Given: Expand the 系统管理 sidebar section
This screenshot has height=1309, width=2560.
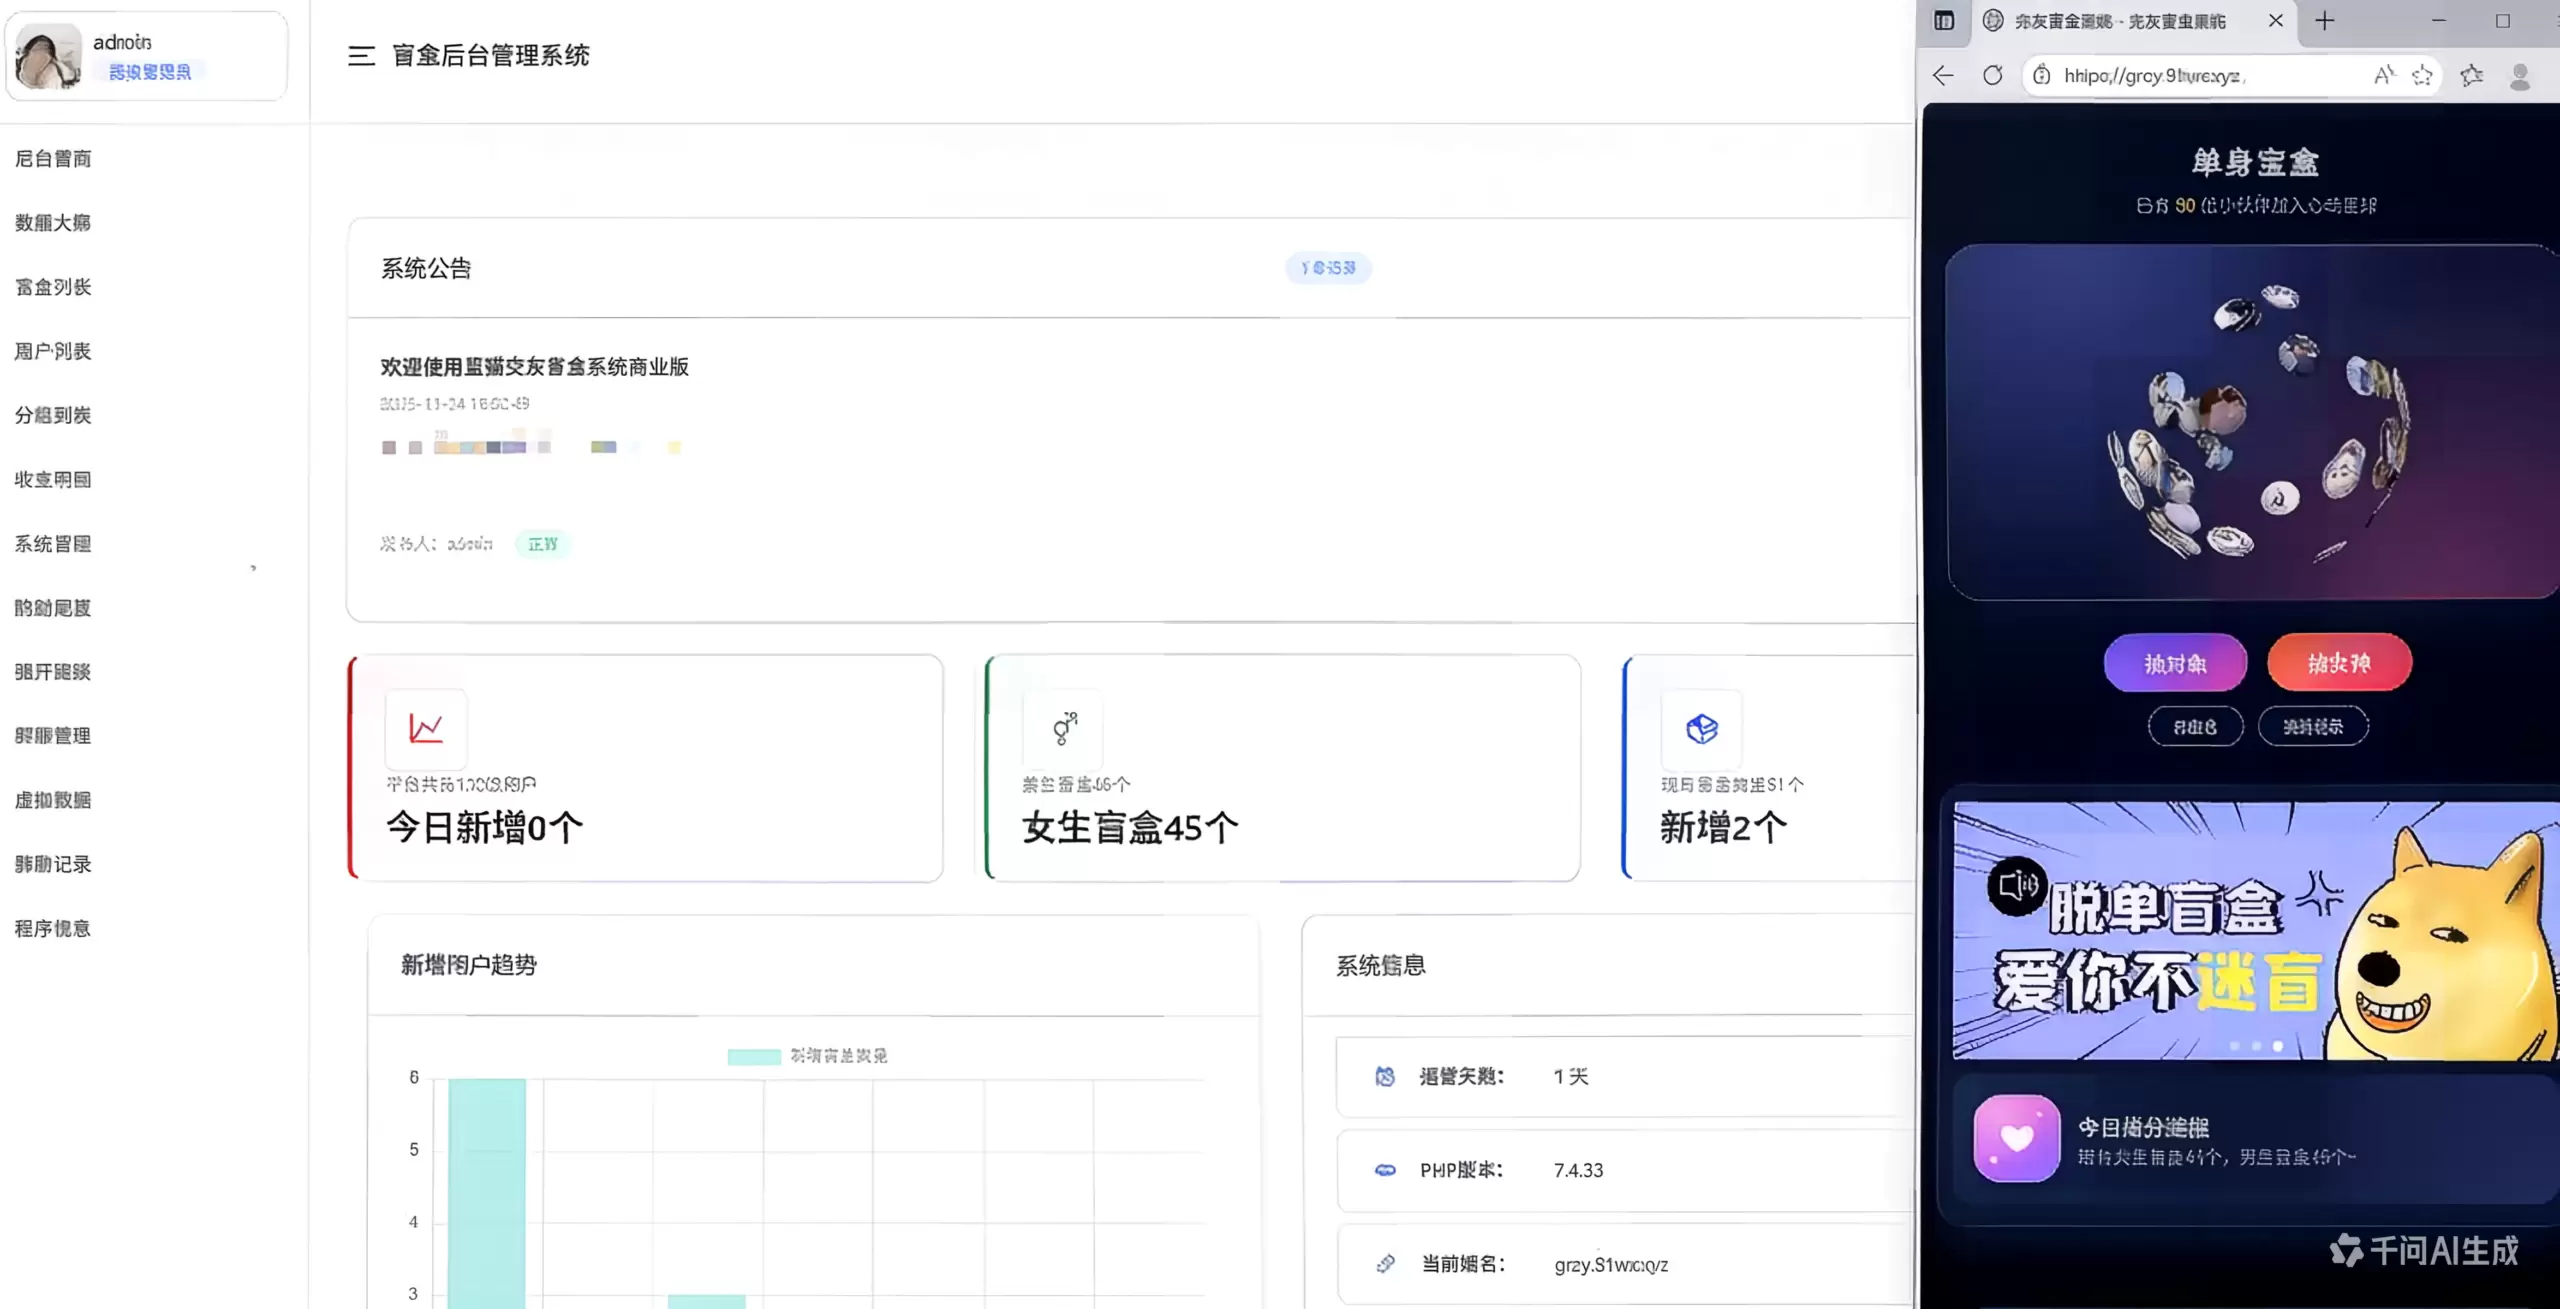Looking at the screenshot, I should click(51, 543).
